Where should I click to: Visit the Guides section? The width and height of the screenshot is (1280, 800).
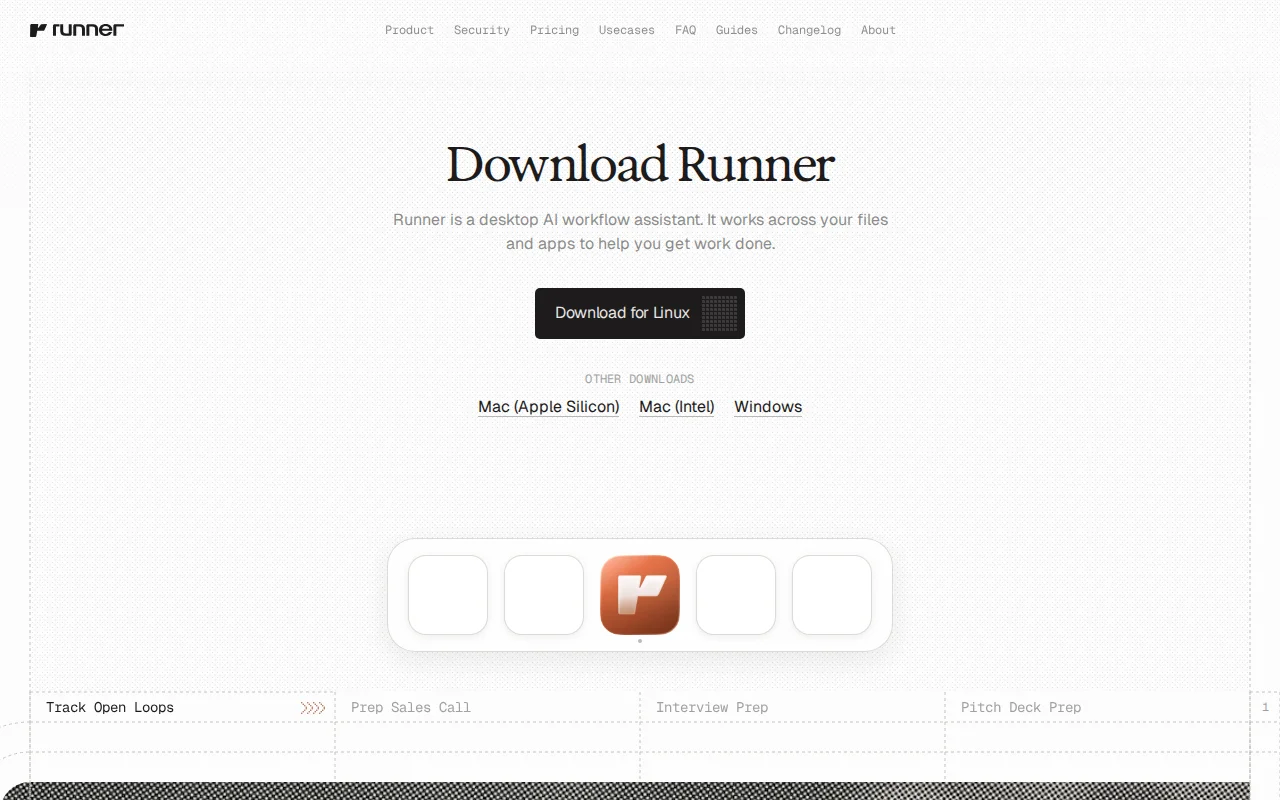737,30
